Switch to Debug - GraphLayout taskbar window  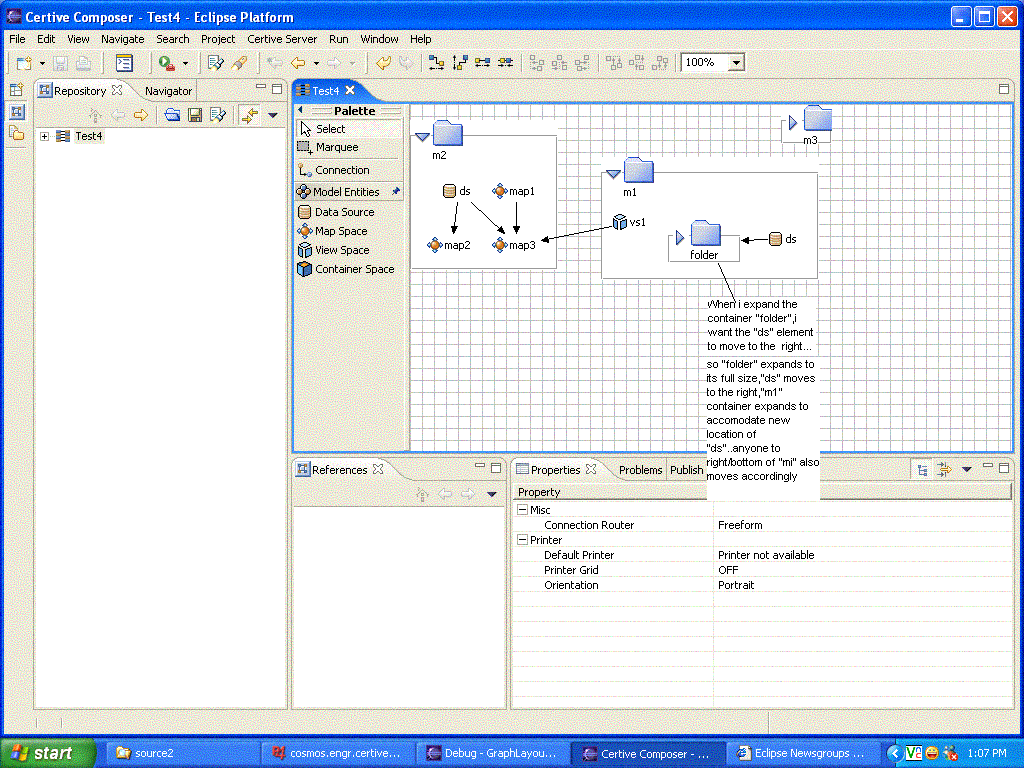point(494,753)
